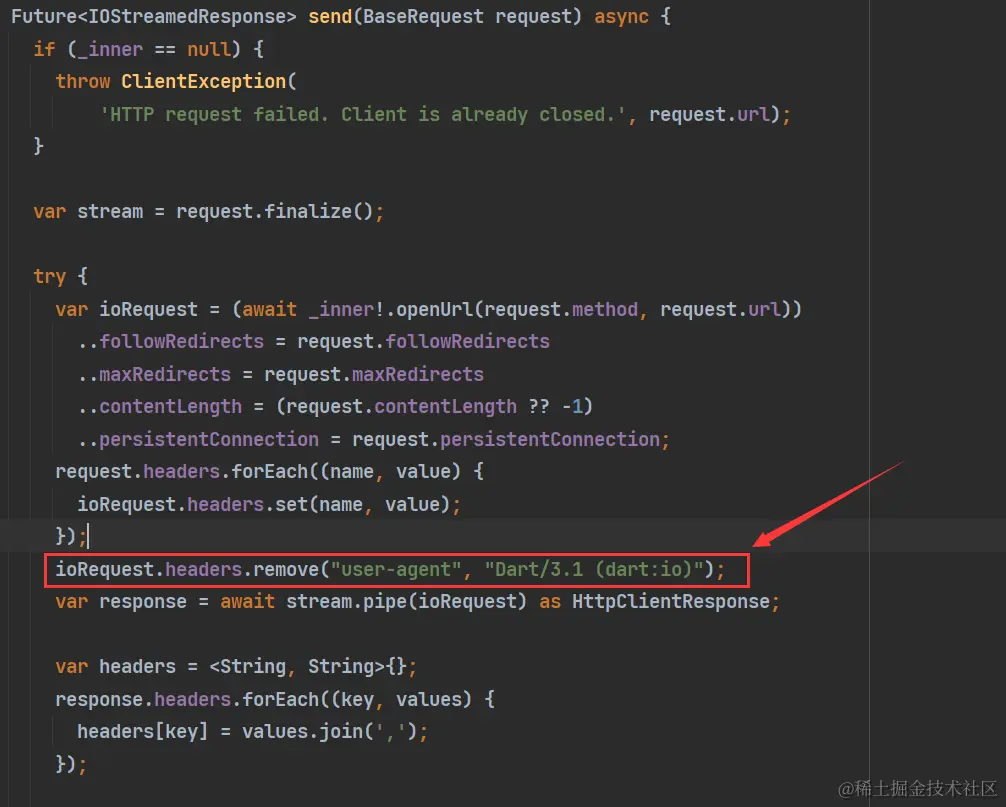Click '_inner == null' condition in if statement
Image resolution: width=1006 pixels, height=807 pixels.
point(153,49)
